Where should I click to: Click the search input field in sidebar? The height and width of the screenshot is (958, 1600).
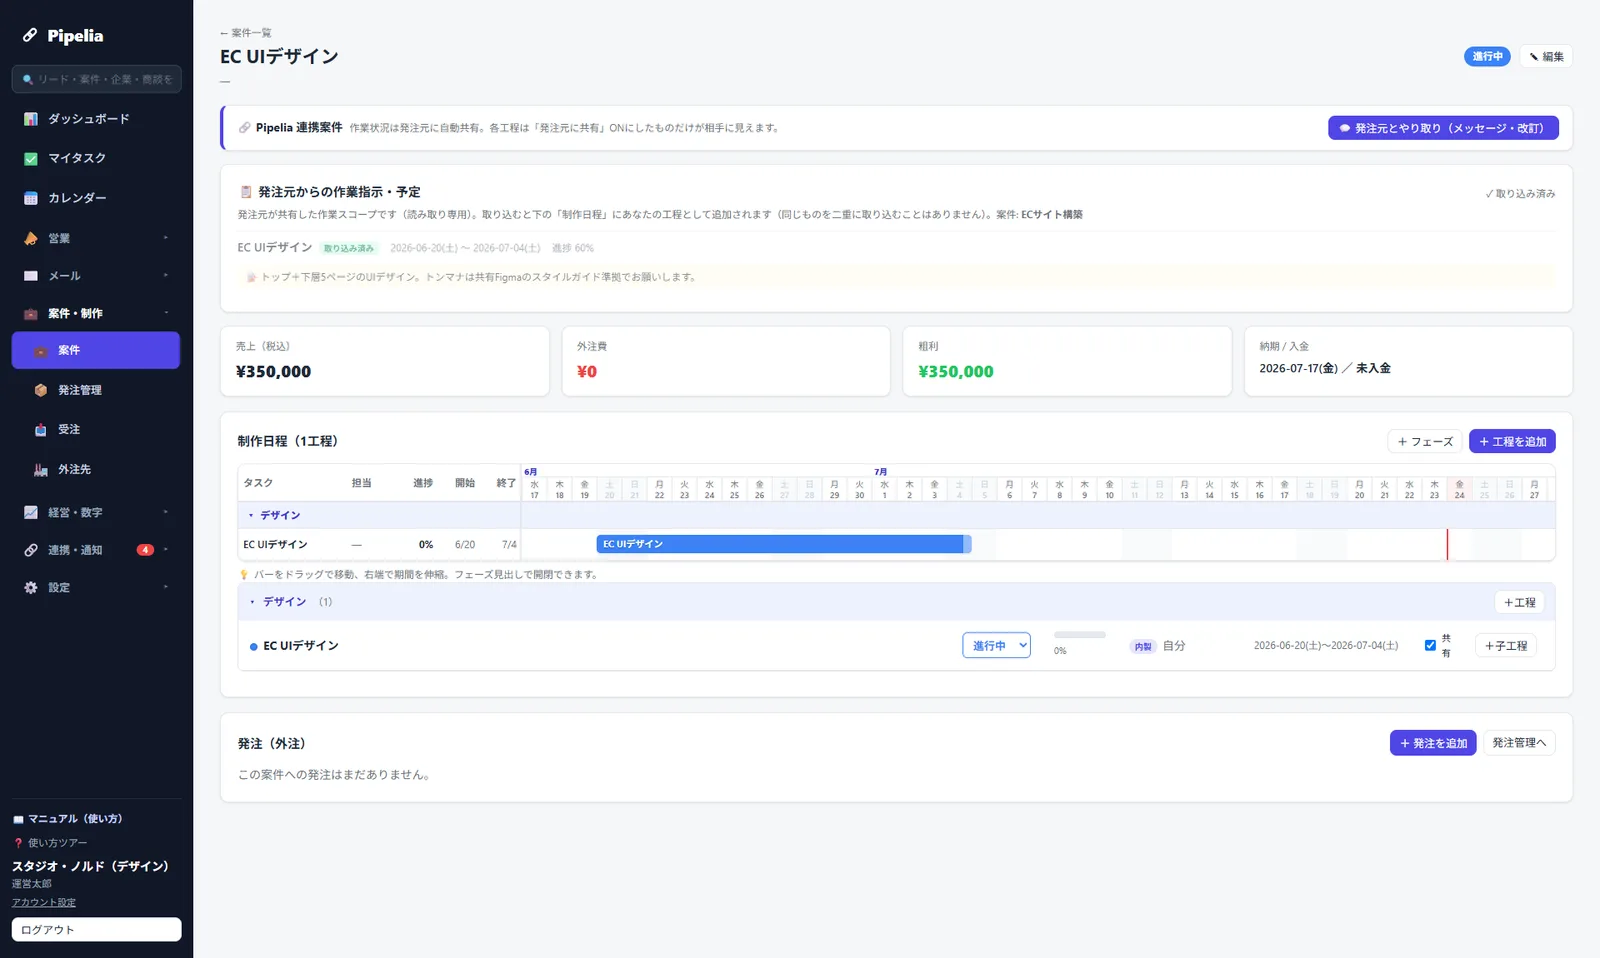[96, 79]
